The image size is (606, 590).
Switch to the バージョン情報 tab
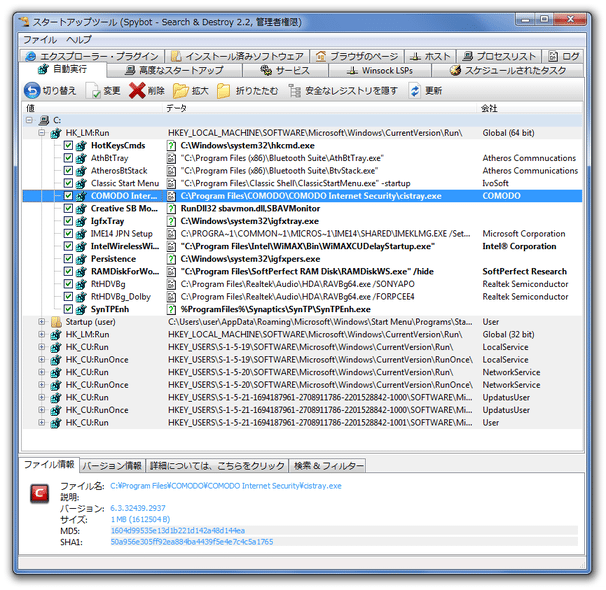click(x=112, y=466)
